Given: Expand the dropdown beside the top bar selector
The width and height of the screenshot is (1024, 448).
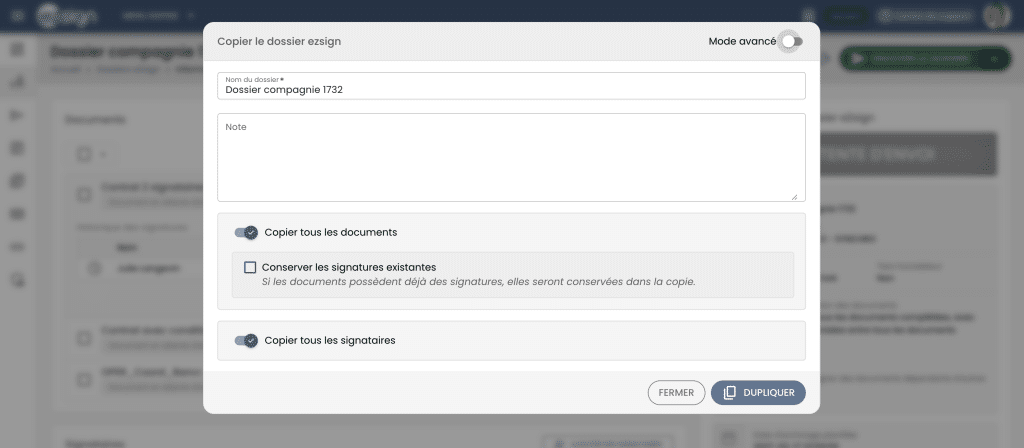Looking at the screenshot, I should 191,16.
